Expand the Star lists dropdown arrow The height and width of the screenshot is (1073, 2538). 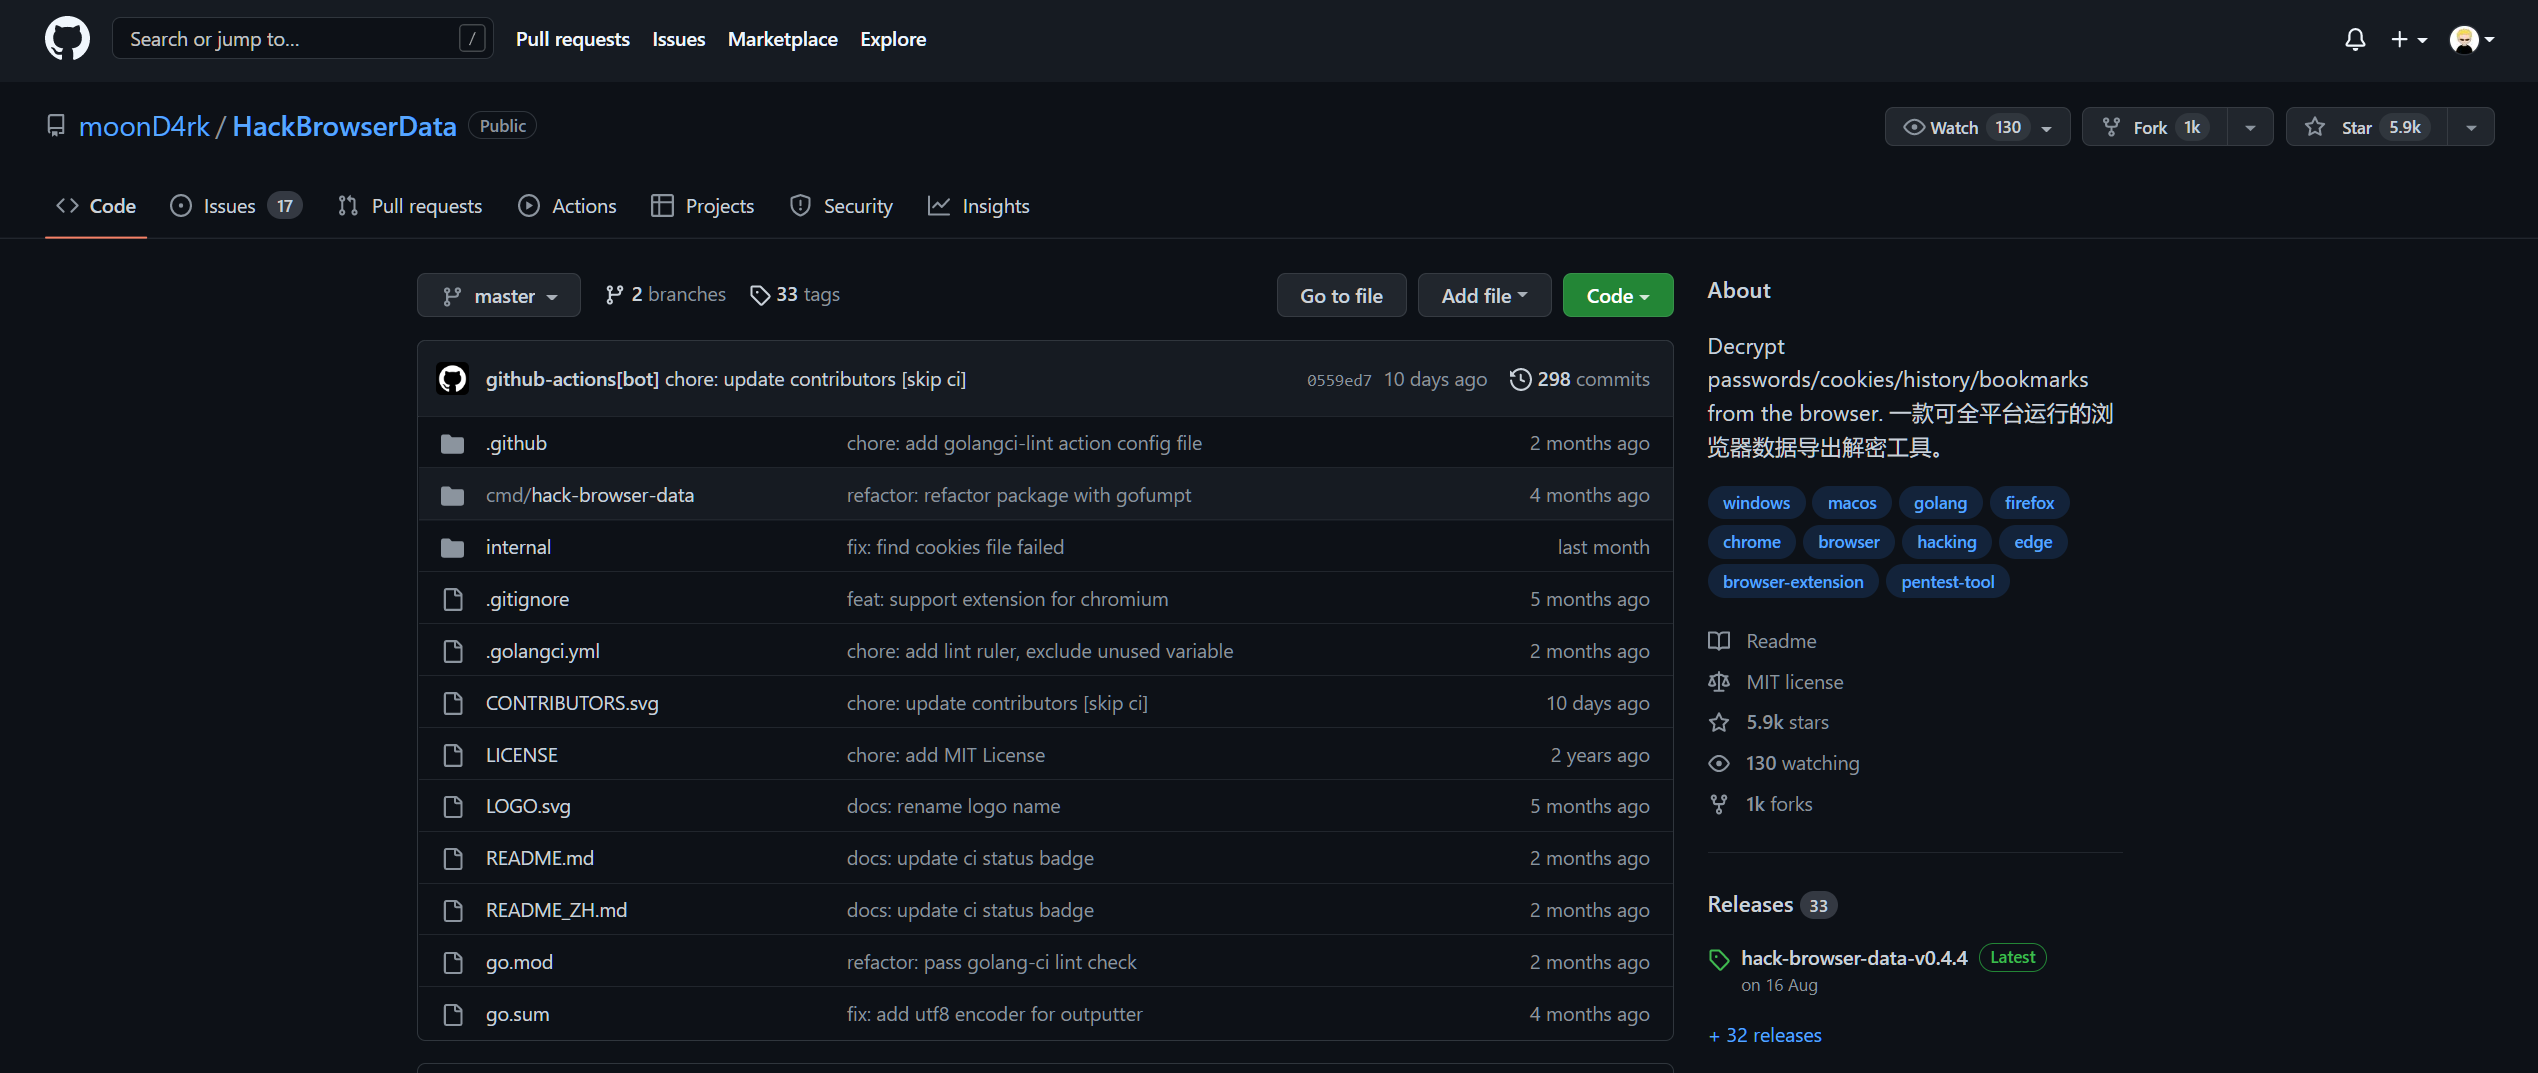tap(2471, 127)
